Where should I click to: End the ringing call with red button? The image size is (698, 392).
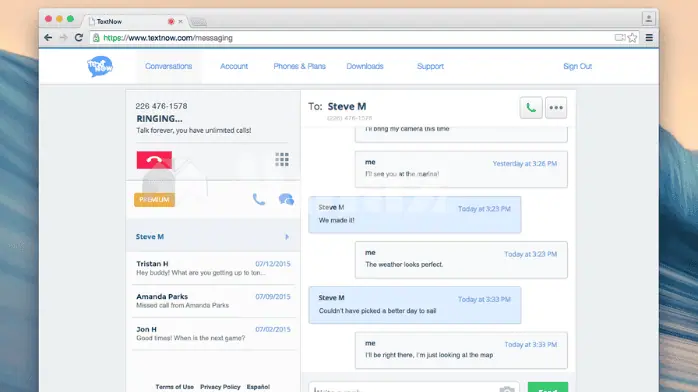click(154, 160)
